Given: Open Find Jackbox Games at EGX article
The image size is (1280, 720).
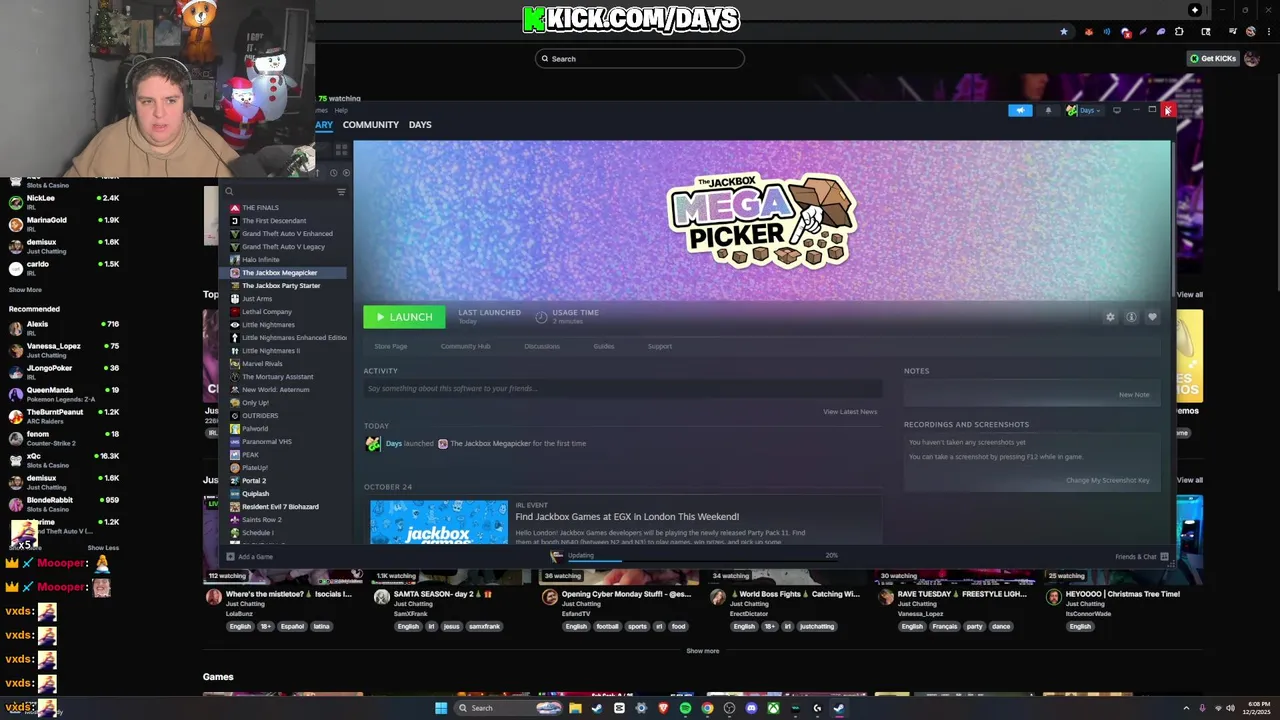Looking at the screenshot, I should coord(627,517).
